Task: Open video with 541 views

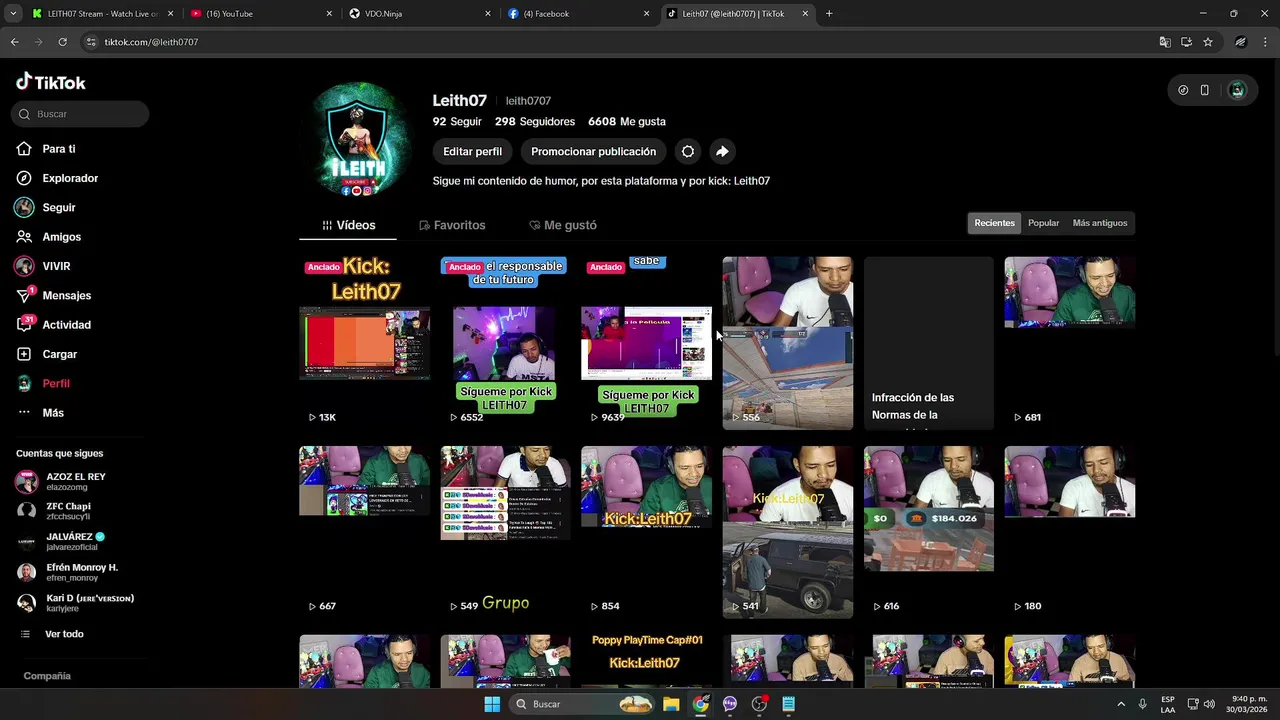Action: coord(788,532)
